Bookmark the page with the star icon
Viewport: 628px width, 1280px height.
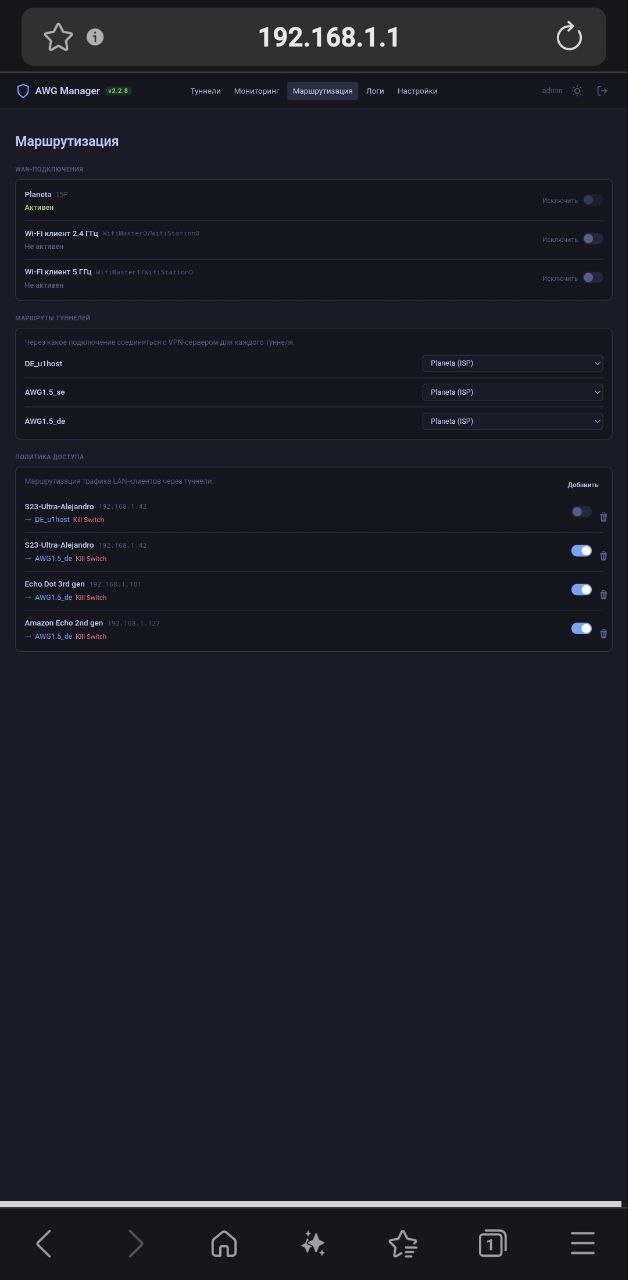(x=58, y=38)
